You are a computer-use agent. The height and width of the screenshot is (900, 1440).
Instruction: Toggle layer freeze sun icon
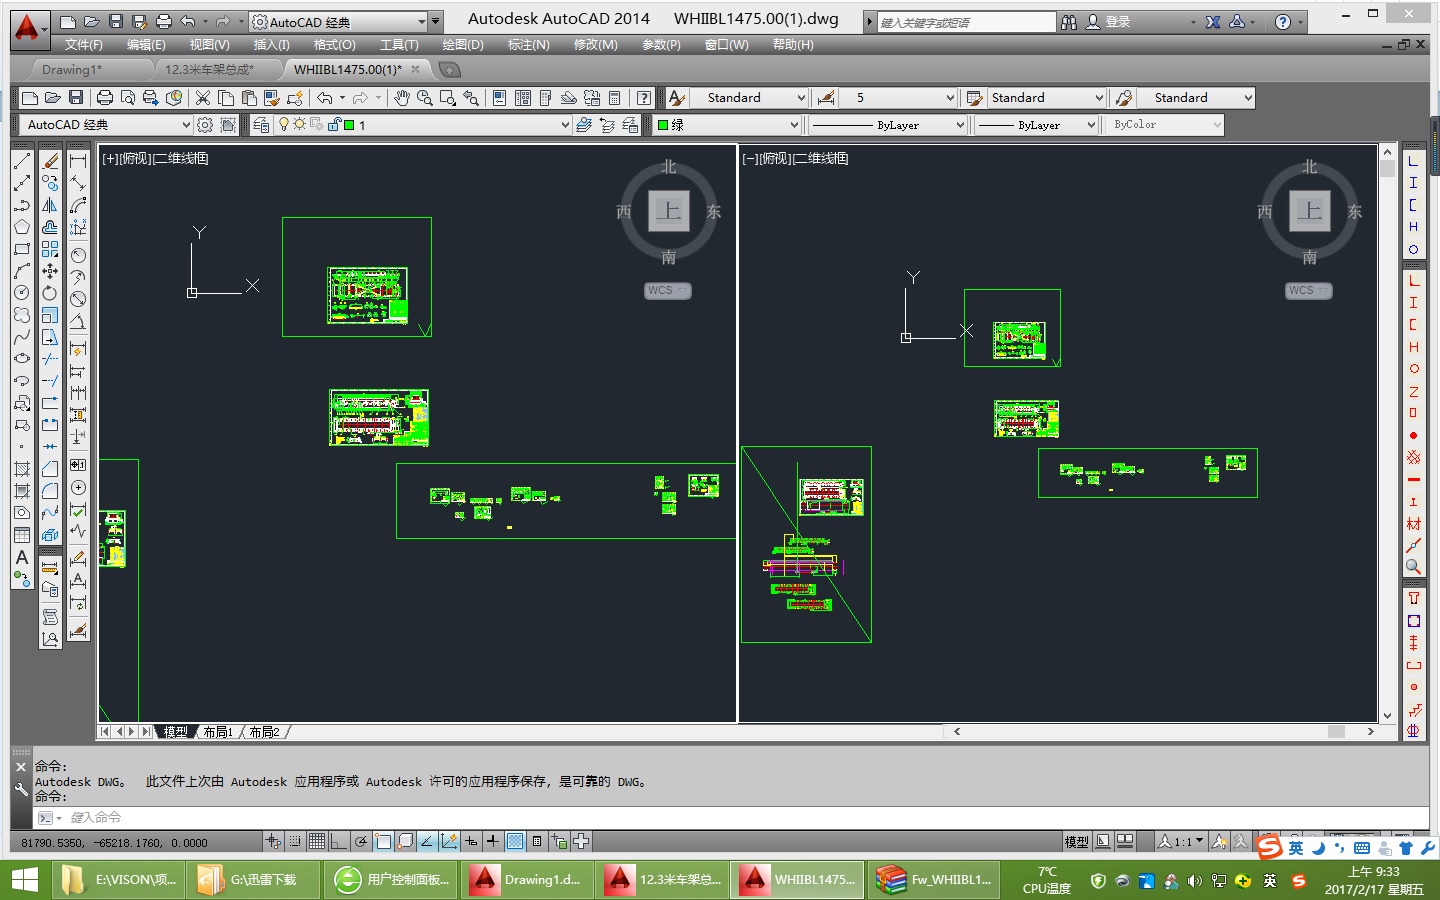tap(299, 124)
